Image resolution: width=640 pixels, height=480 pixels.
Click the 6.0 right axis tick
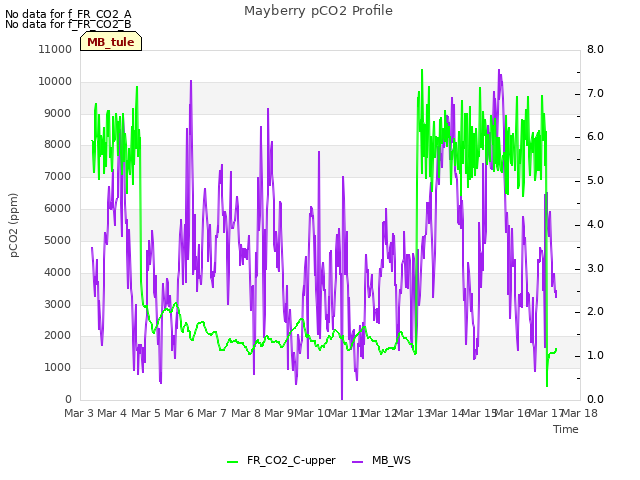click(x=595, y=137)
